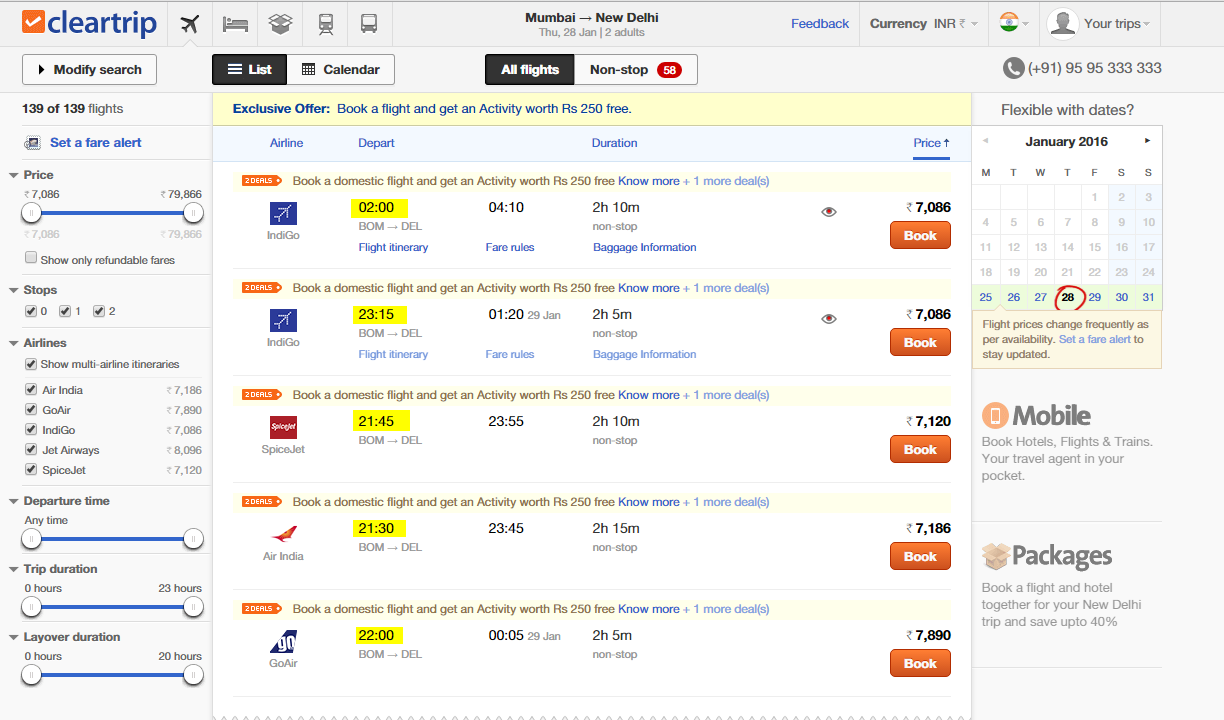Click the user avatar icon
This screenshot has width=1224, height=720.
tap(1063, 23)
